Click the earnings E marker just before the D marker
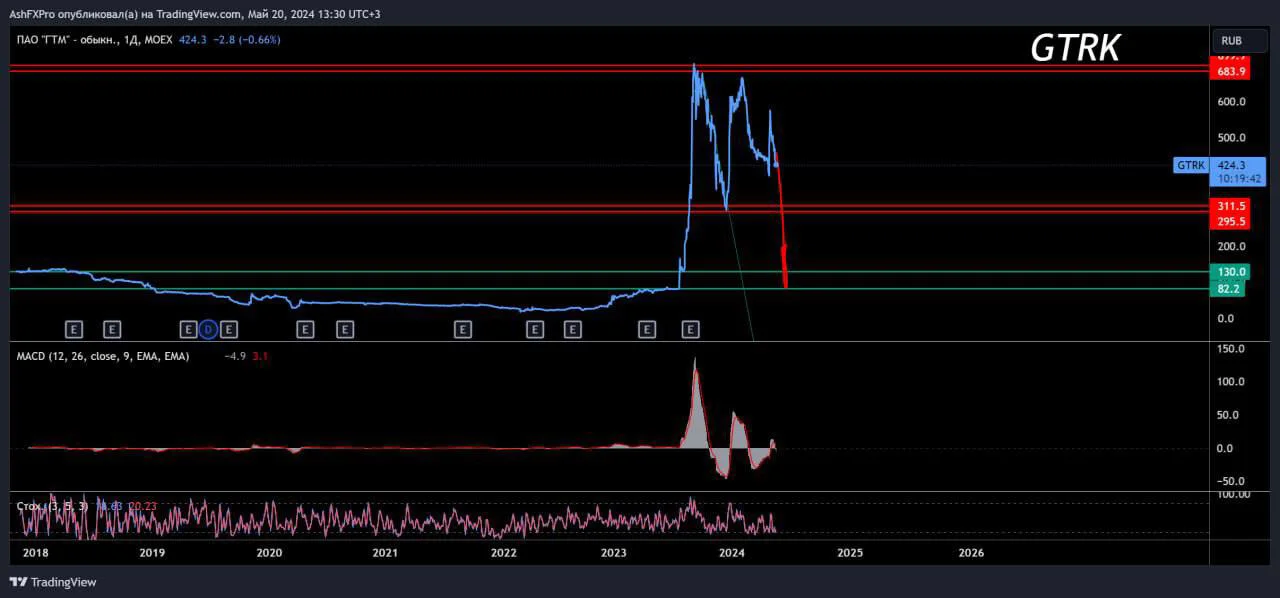The height and width of the screenshot is (598, 1280). pyautogui.click(x=188, y=328)
